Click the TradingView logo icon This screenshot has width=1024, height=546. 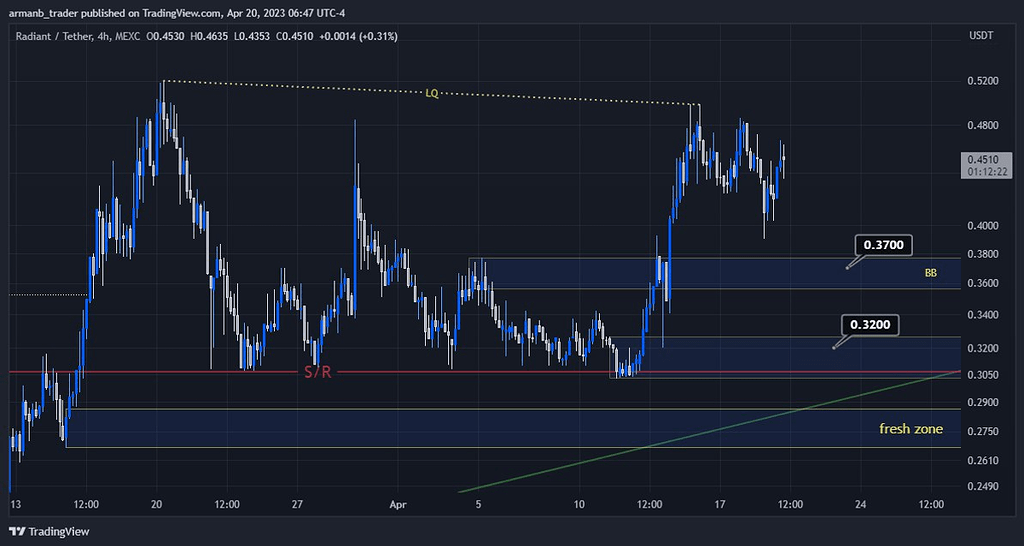point(17,531)
